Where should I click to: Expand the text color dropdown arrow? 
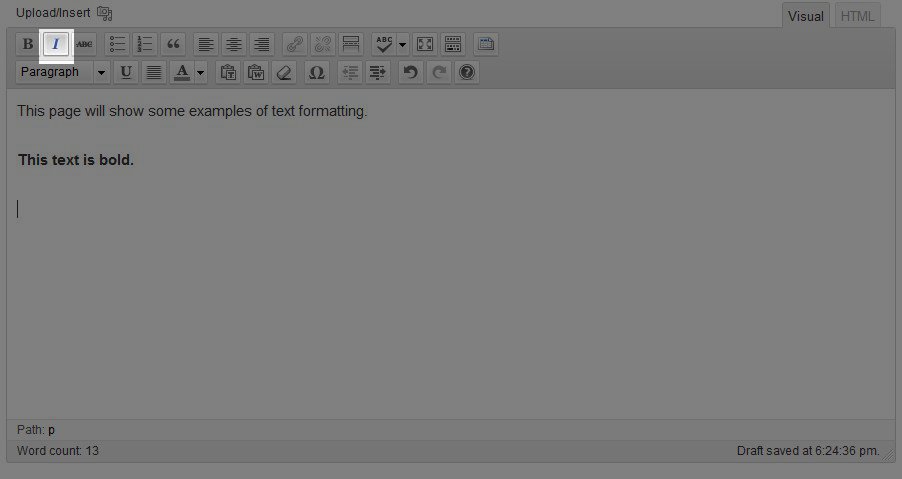point(201,72)
